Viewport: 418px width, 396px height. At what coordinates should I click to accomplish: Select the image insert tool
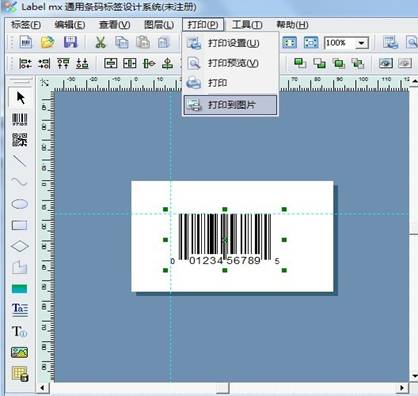[20, 352]
